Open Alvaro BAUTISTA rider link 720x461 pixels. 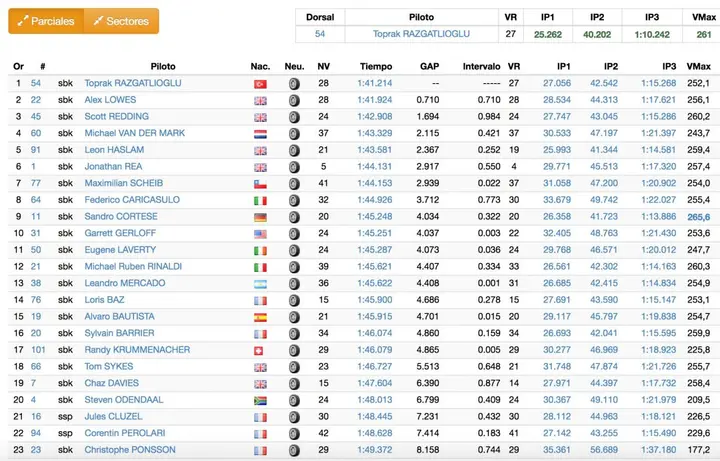(x=119, y=316)
